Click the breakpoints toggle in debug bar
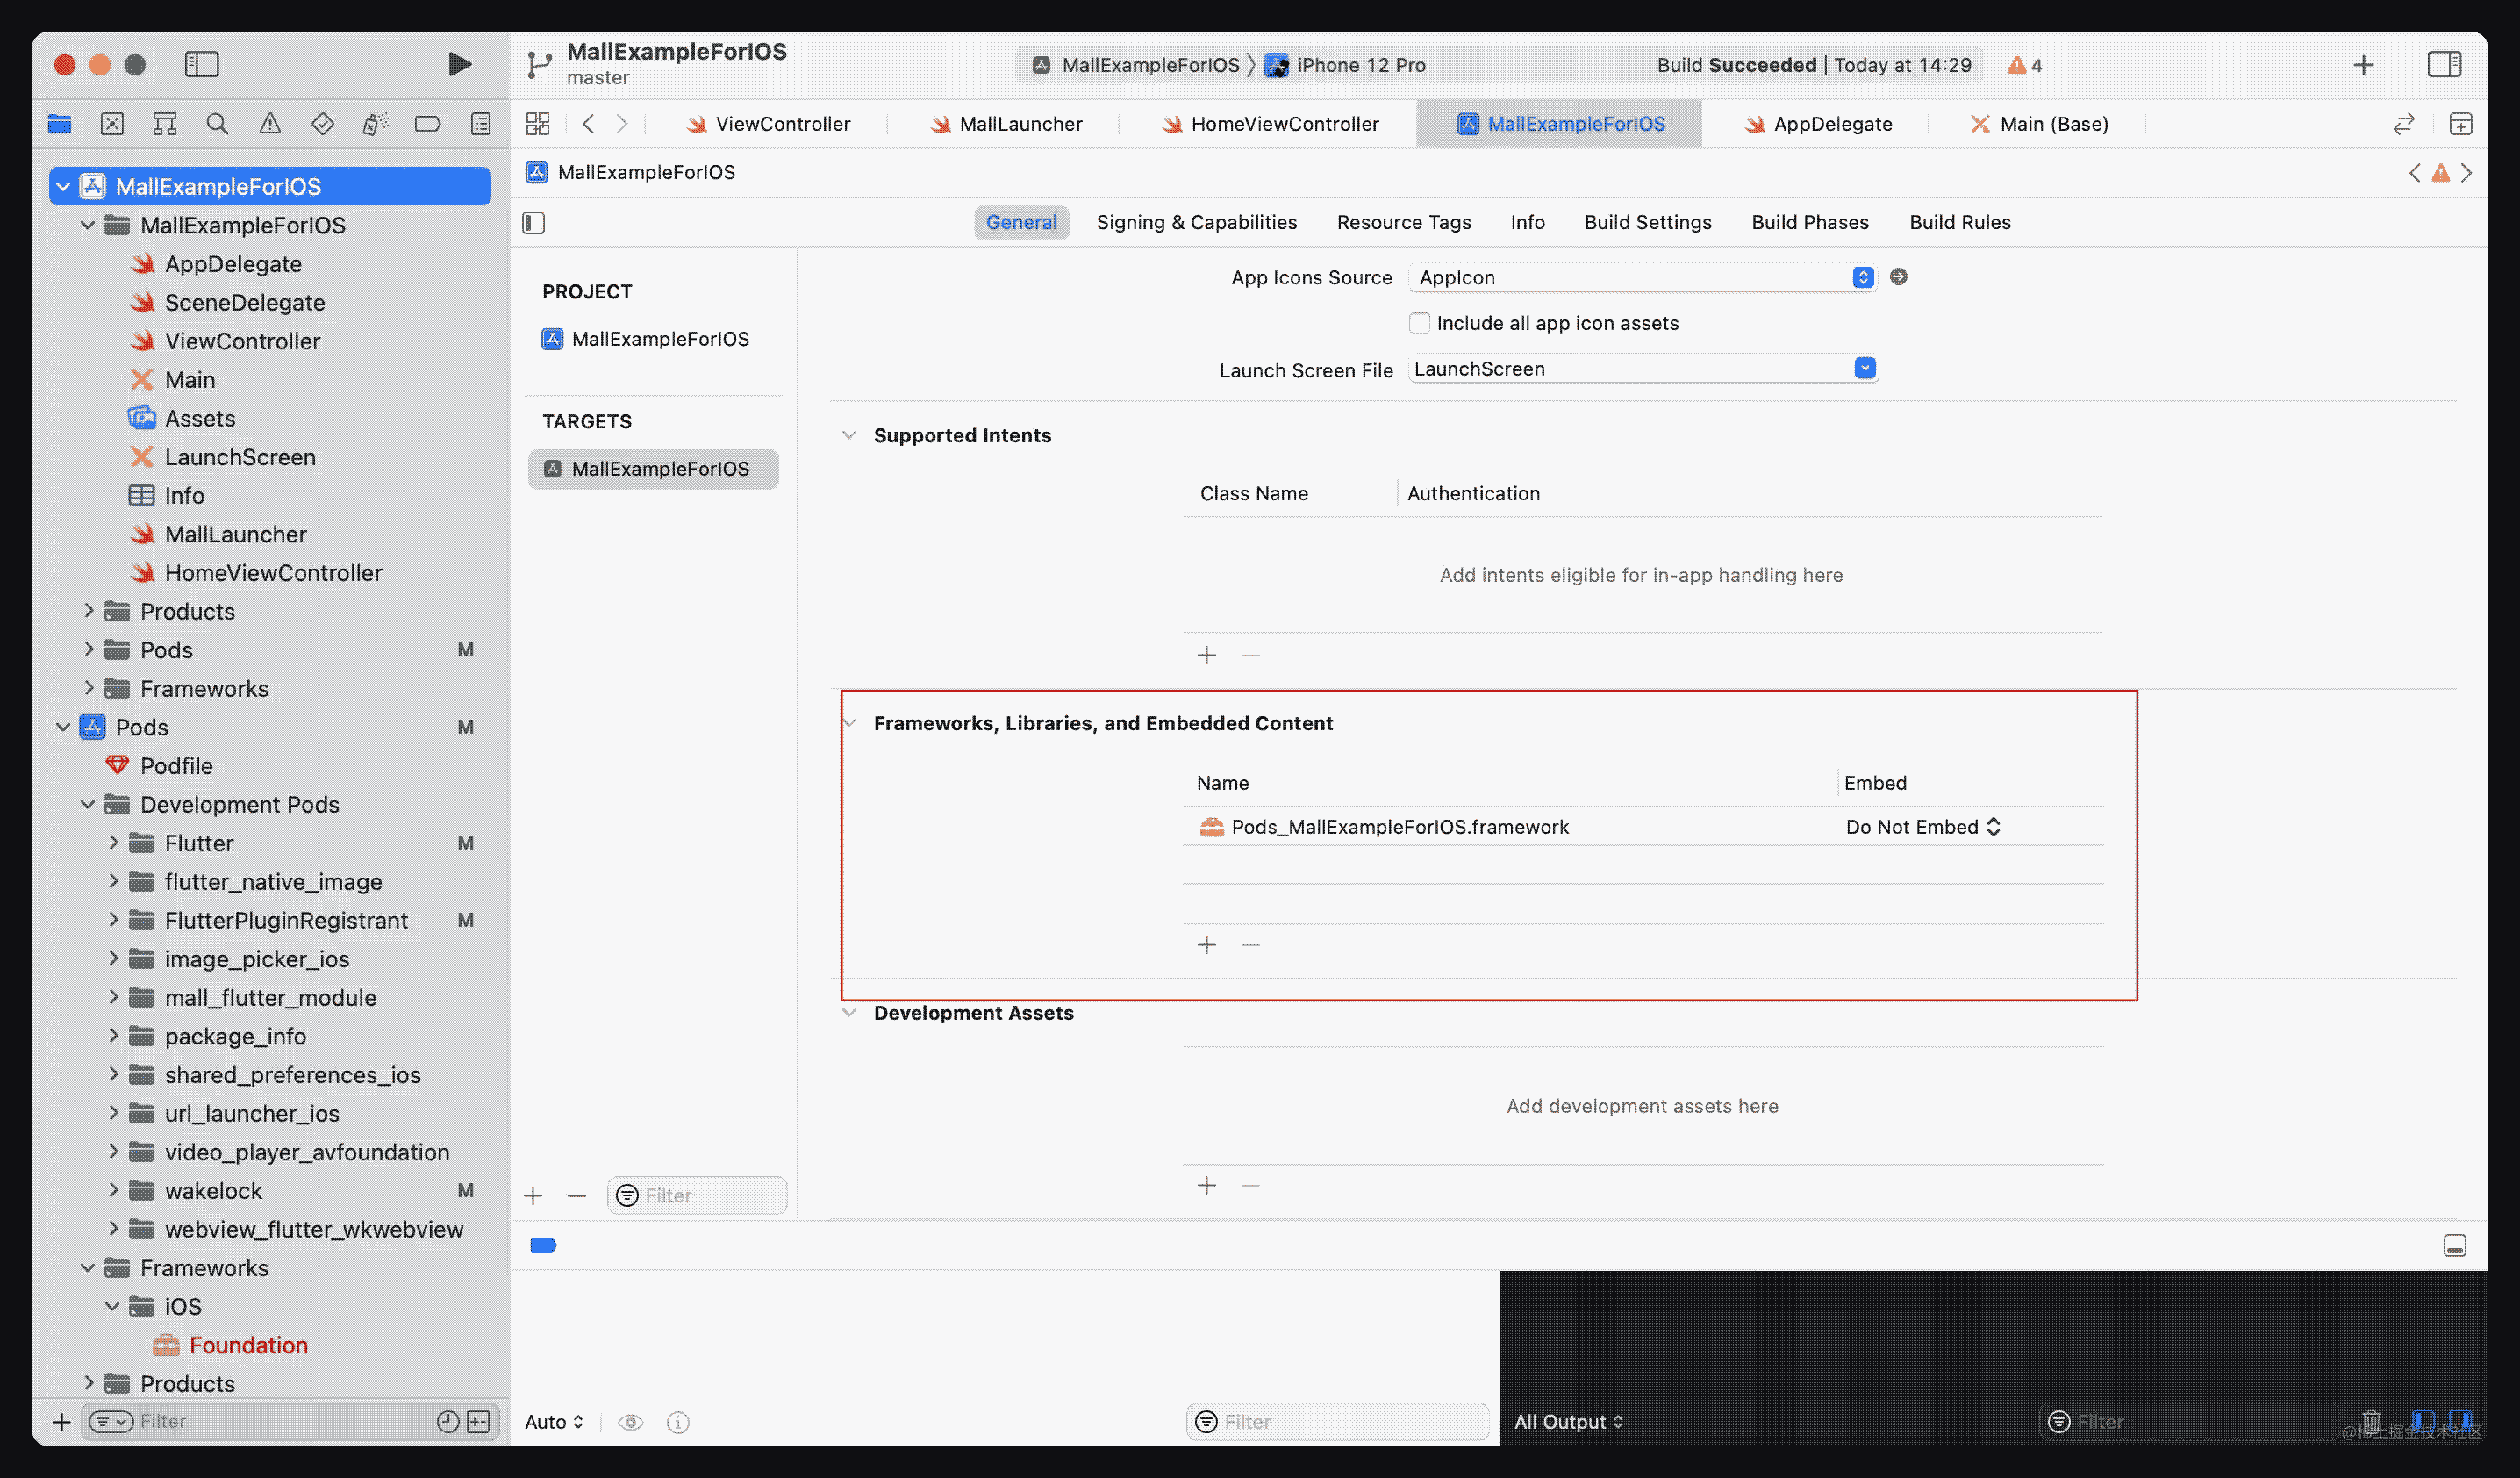The width and height of the screenshot is (2520, 1478). [x=543, y=1246]
